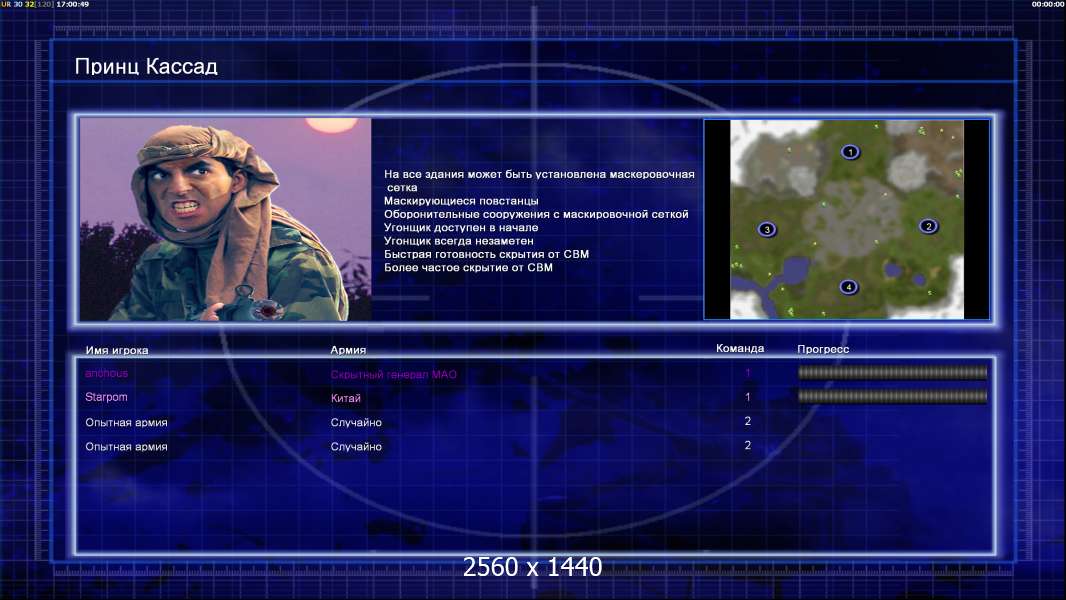Click the loading progress bar for Starpom

point(892,396)
